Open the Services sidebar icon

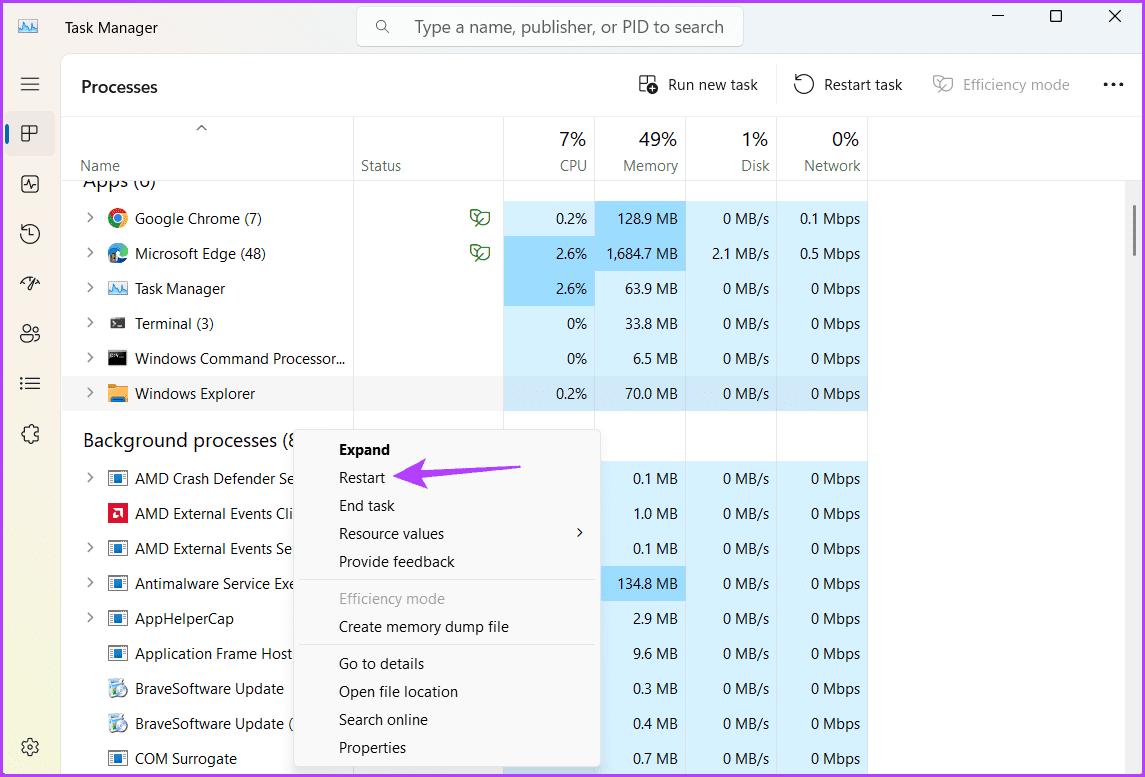pos(30,434)
